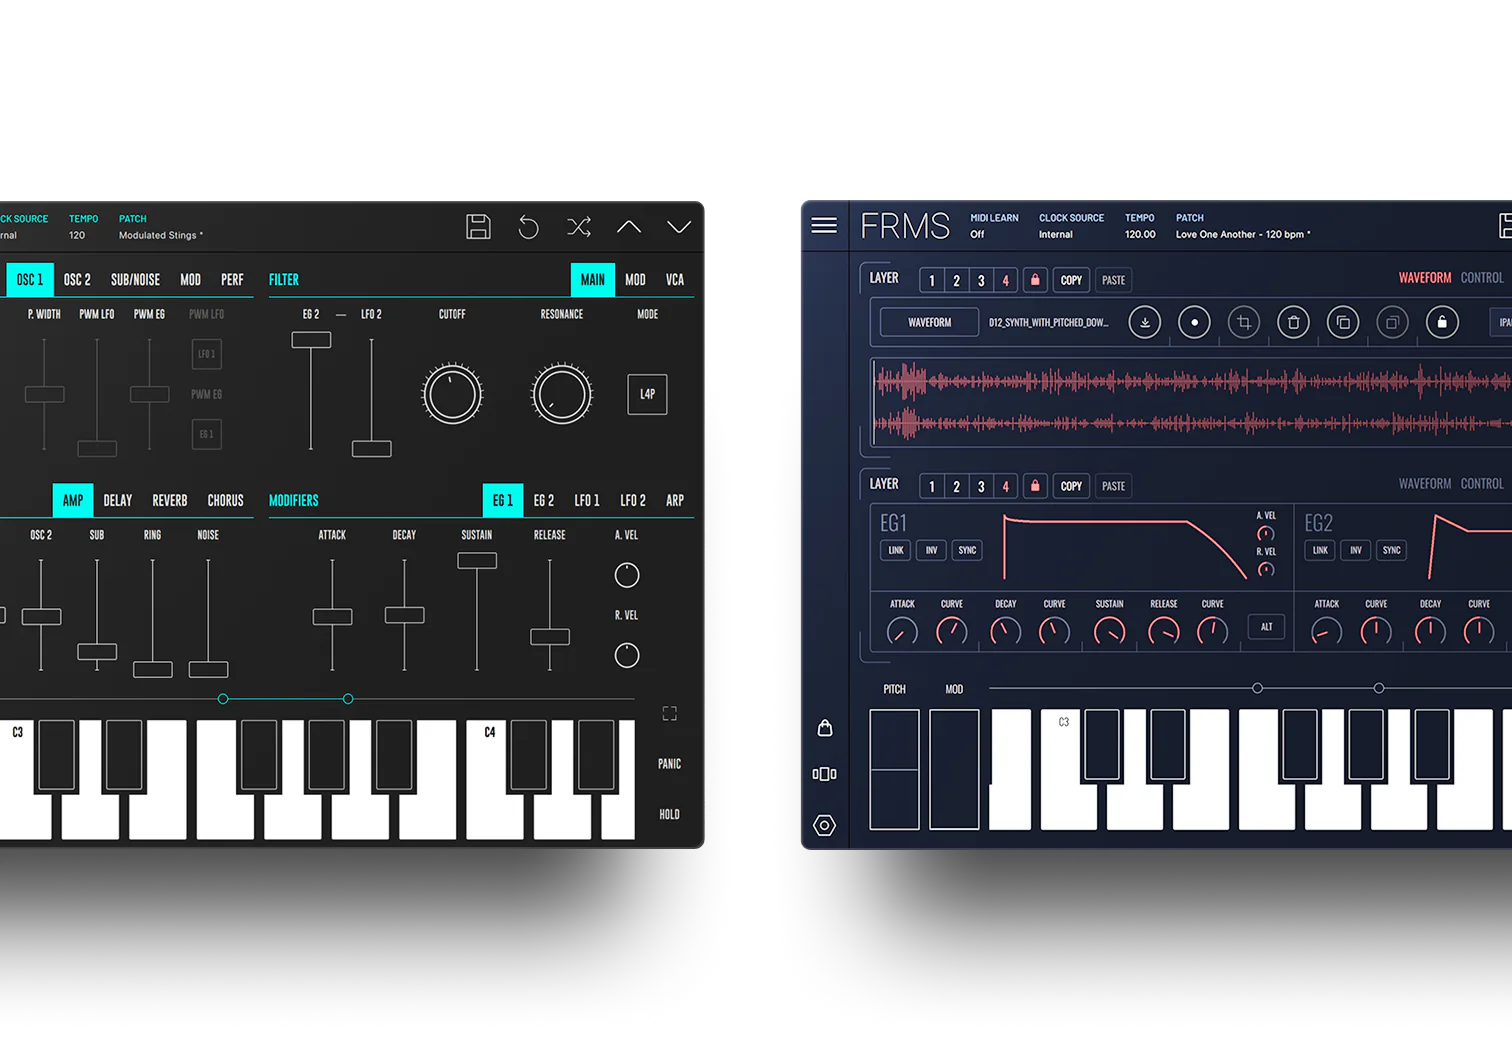This screenshot has width=1512, height=1050.
Task: Click the crop icon in FRMS waveform toolbar
Action: (x=1244, y=322)
